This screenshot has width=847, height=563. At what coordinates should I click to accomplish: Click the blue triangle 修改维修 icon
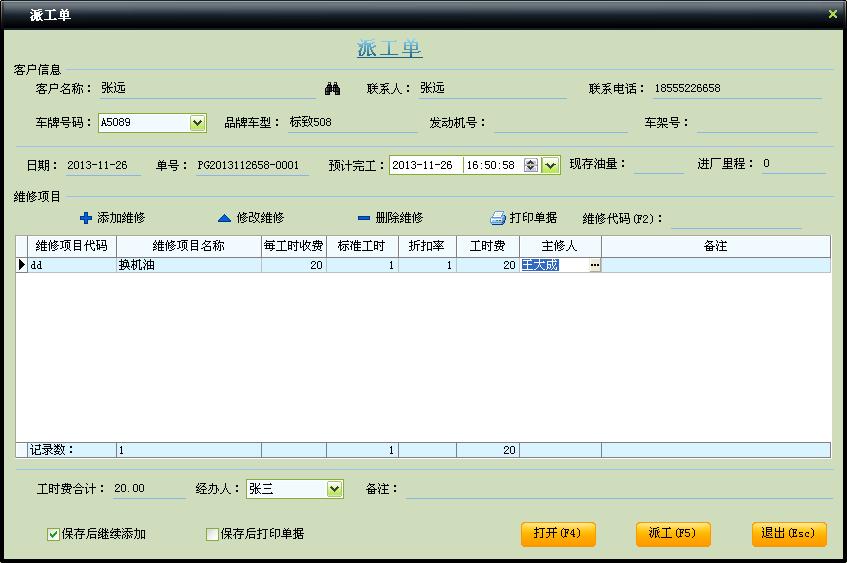(224, 218)
